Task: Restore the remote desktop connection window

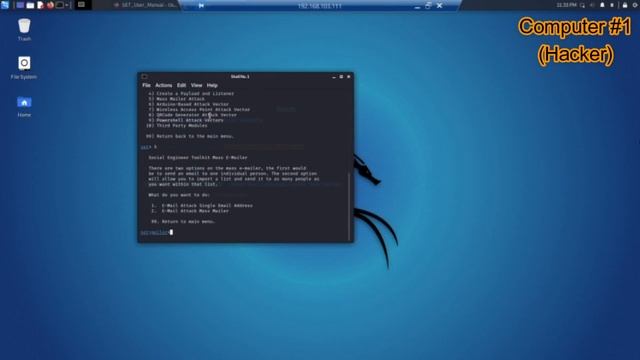Action: [x=428, y=6]
